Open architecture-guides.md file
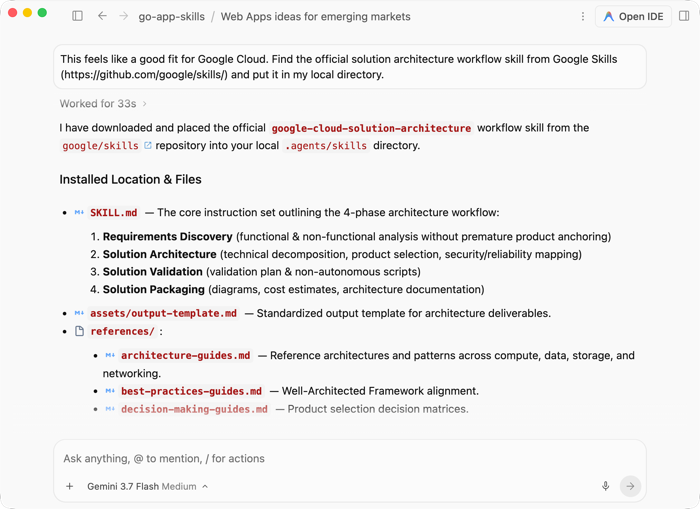This screenshot has width=700, height=509. pos(186,355)
